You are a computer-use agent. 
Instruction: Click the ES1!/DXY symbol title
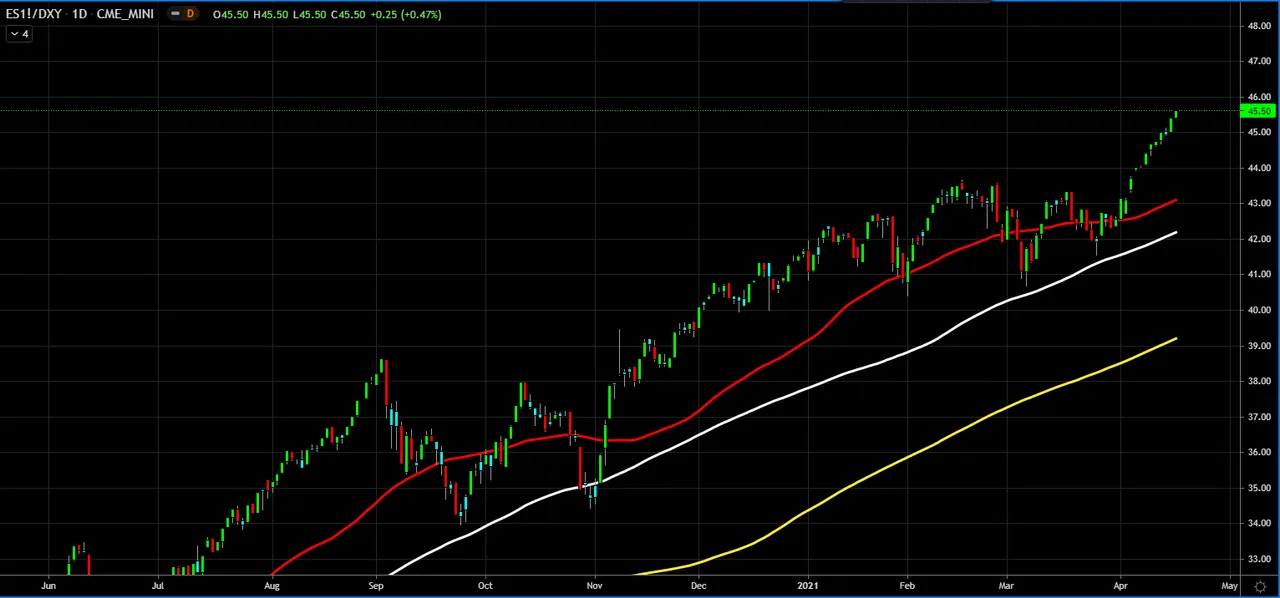point(33,14)
